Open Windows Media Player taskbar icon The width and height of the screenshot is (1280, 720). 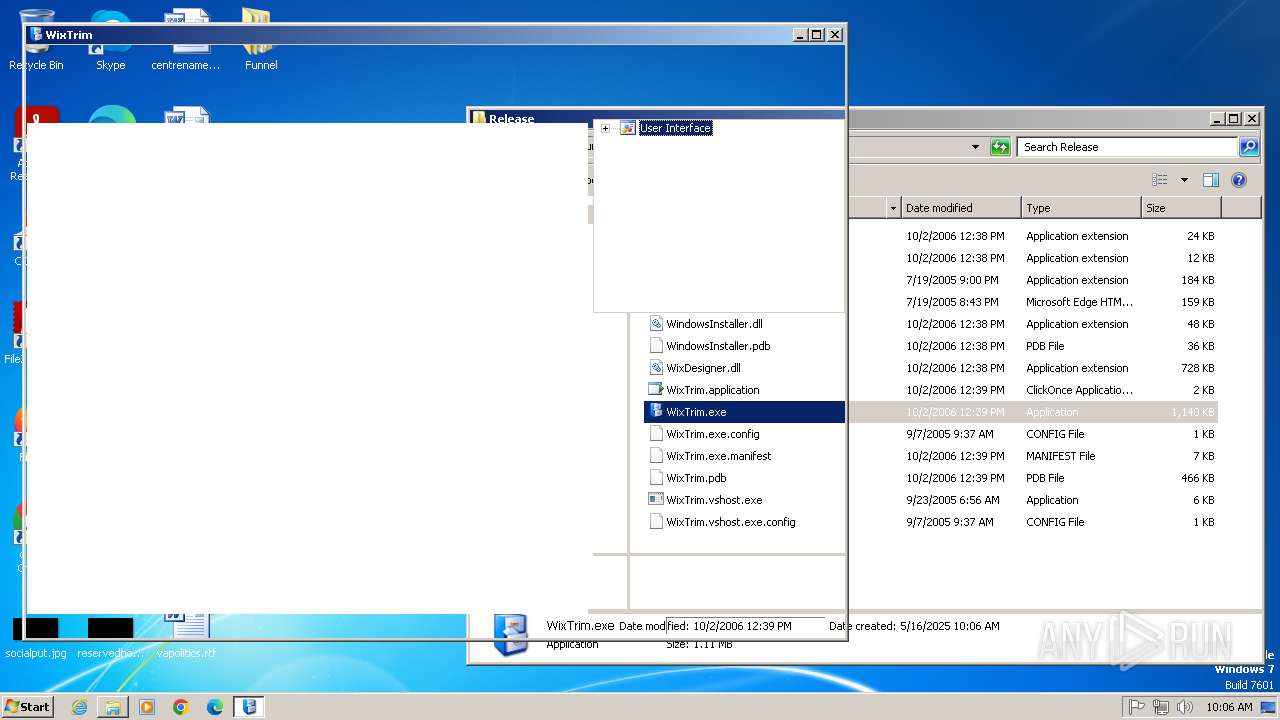pyautogui.click(x=147, y=707)
